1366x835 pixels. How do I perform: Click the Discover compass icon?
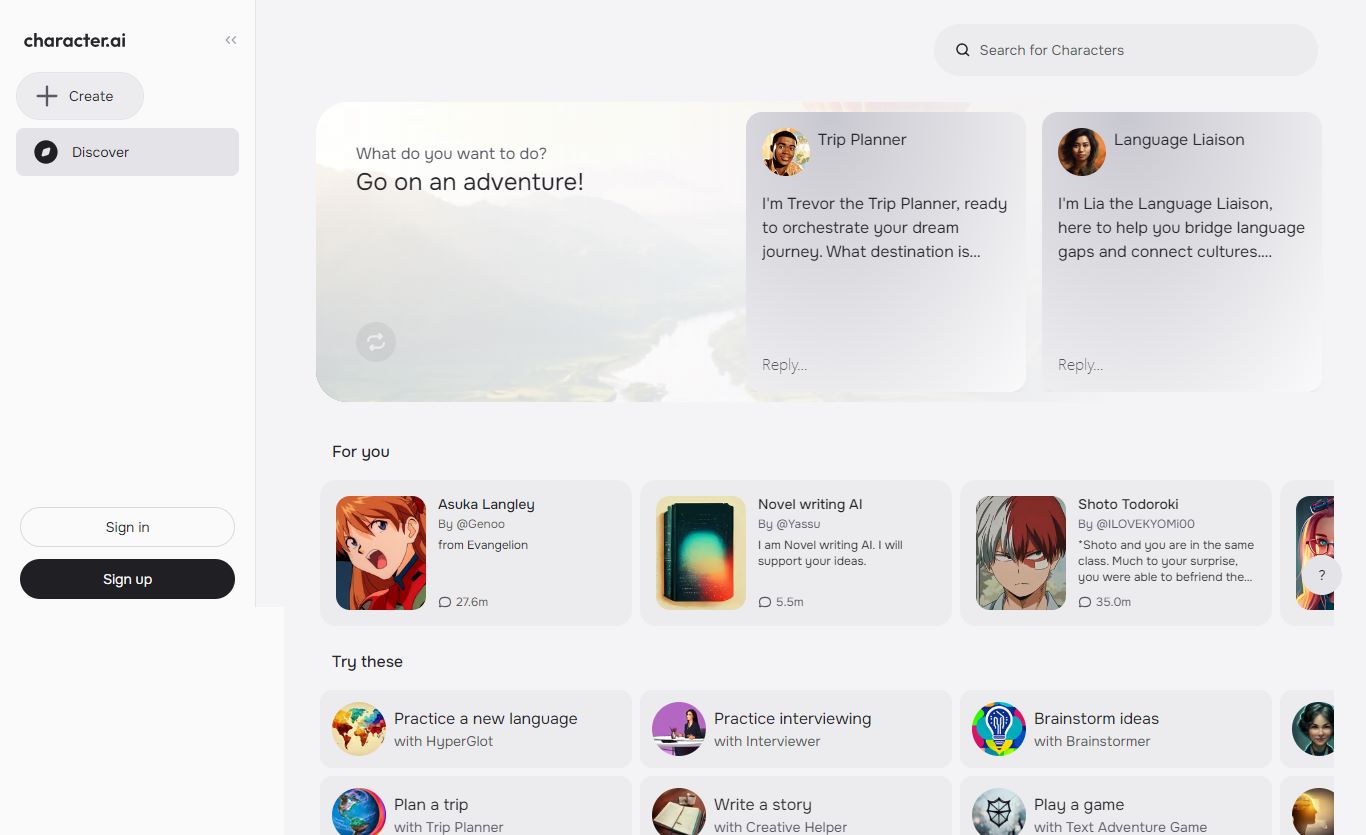(46, 152)
